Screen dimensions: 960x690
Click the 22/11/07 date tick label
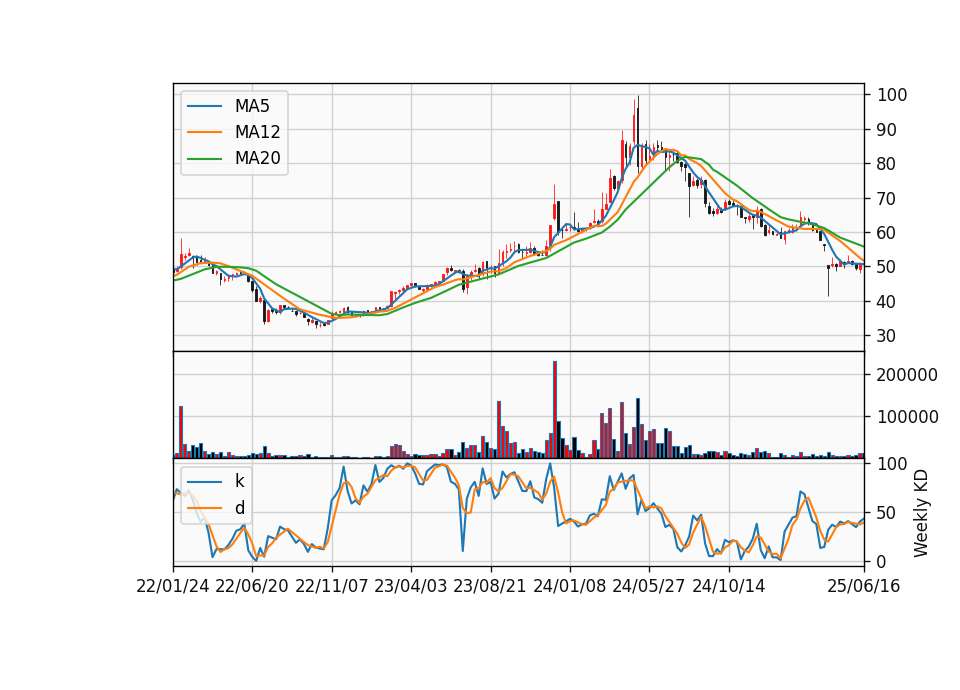(332, 586)
